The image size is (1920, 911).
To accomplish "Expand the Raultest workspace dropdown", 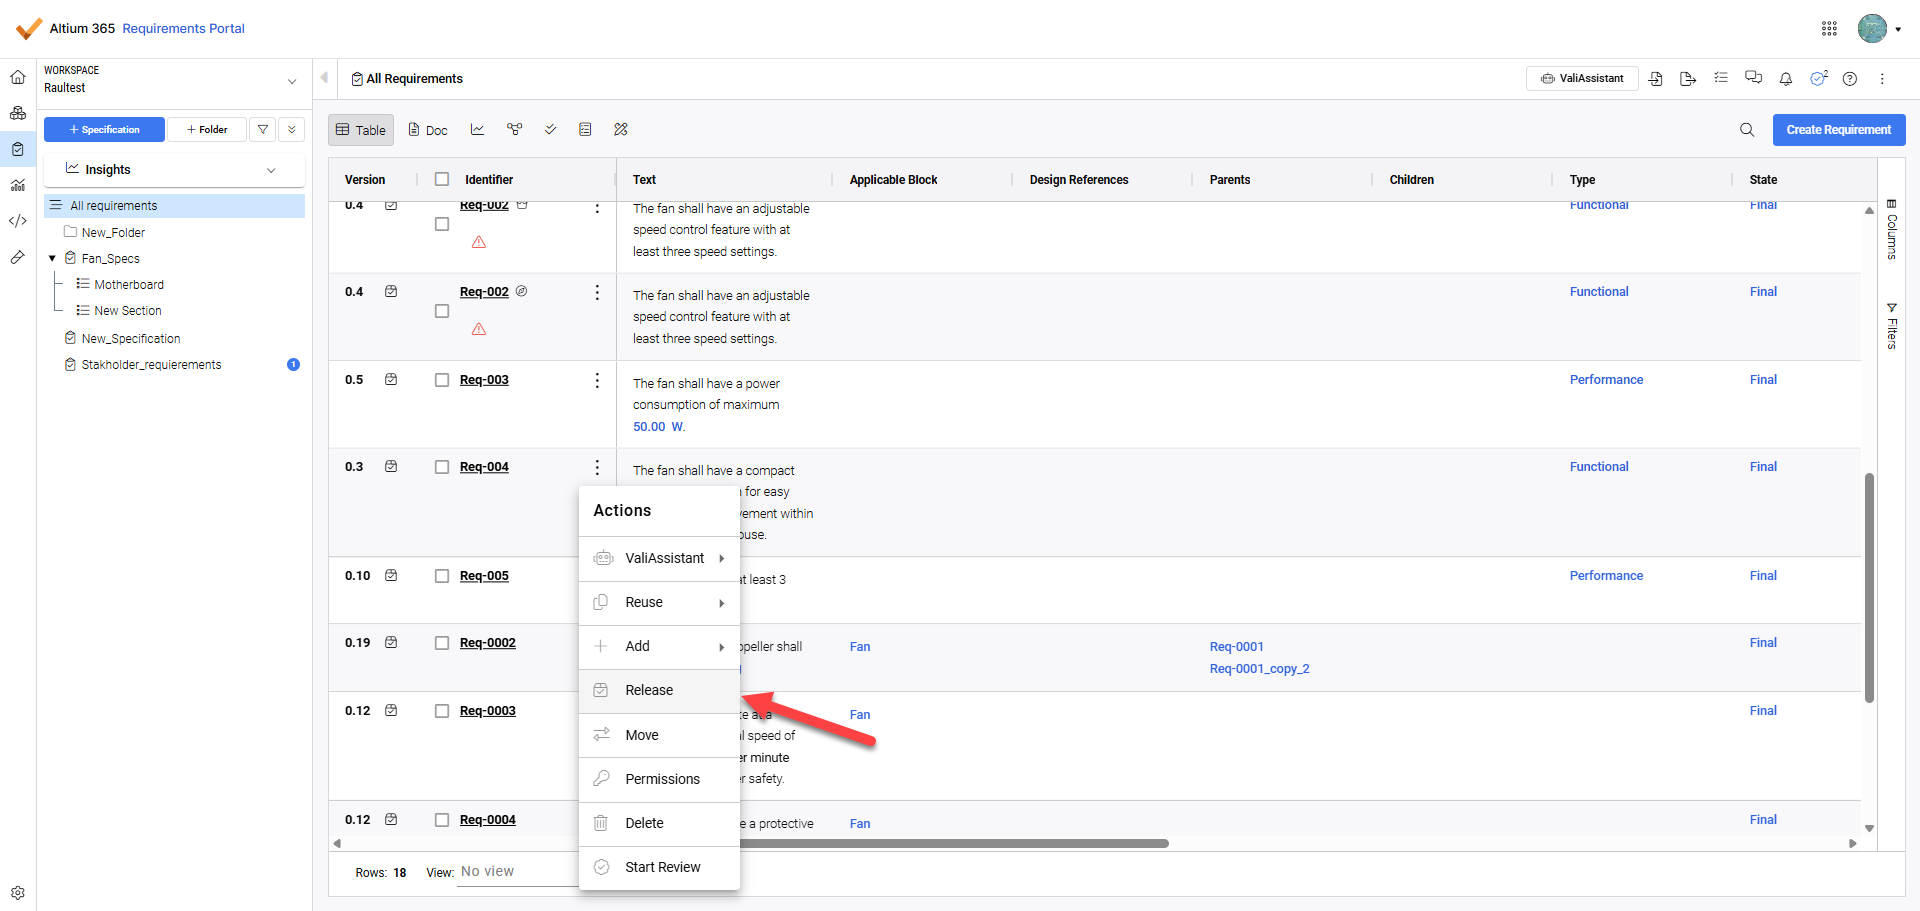I will click(292, 81).
